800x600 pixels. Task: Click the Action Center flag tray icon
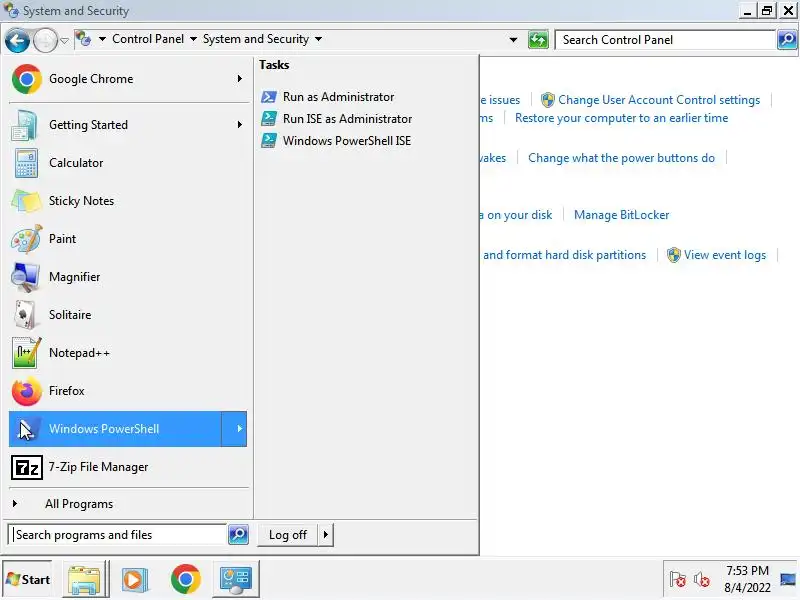pyautogui.click(x=678, y=579)
